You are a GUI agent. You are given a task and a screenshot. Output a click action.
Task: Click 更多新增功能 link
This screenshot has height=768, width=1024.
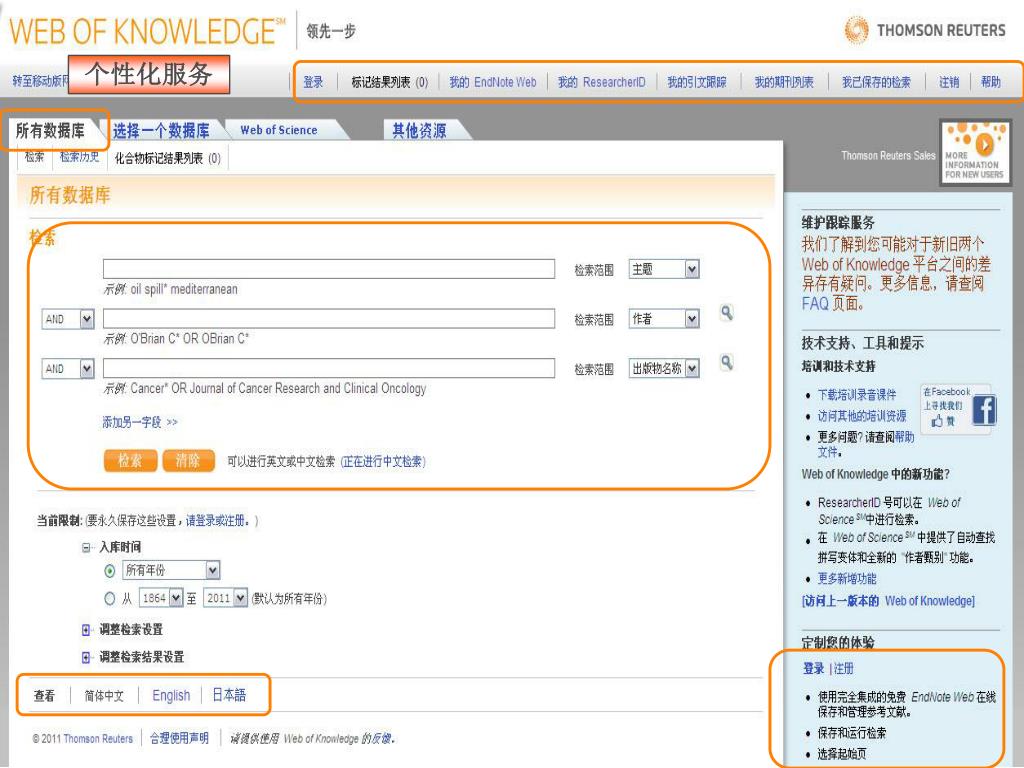tap(847, 579)
